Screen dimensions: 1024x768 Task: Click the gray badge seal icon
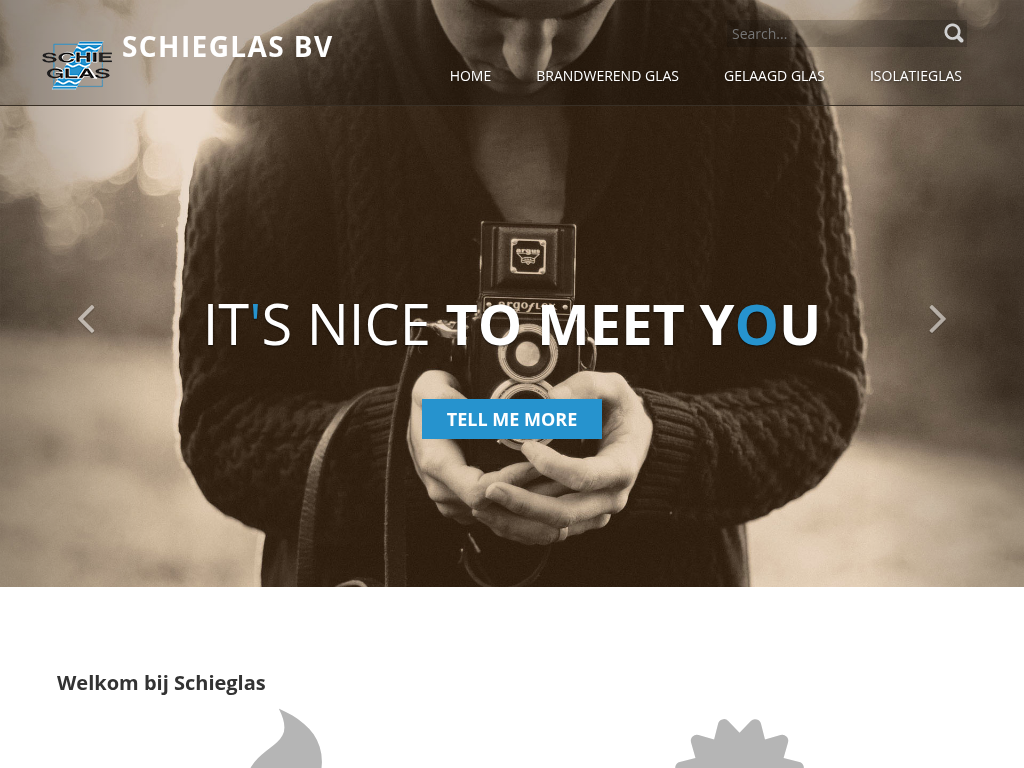click(x=739, y=744)
